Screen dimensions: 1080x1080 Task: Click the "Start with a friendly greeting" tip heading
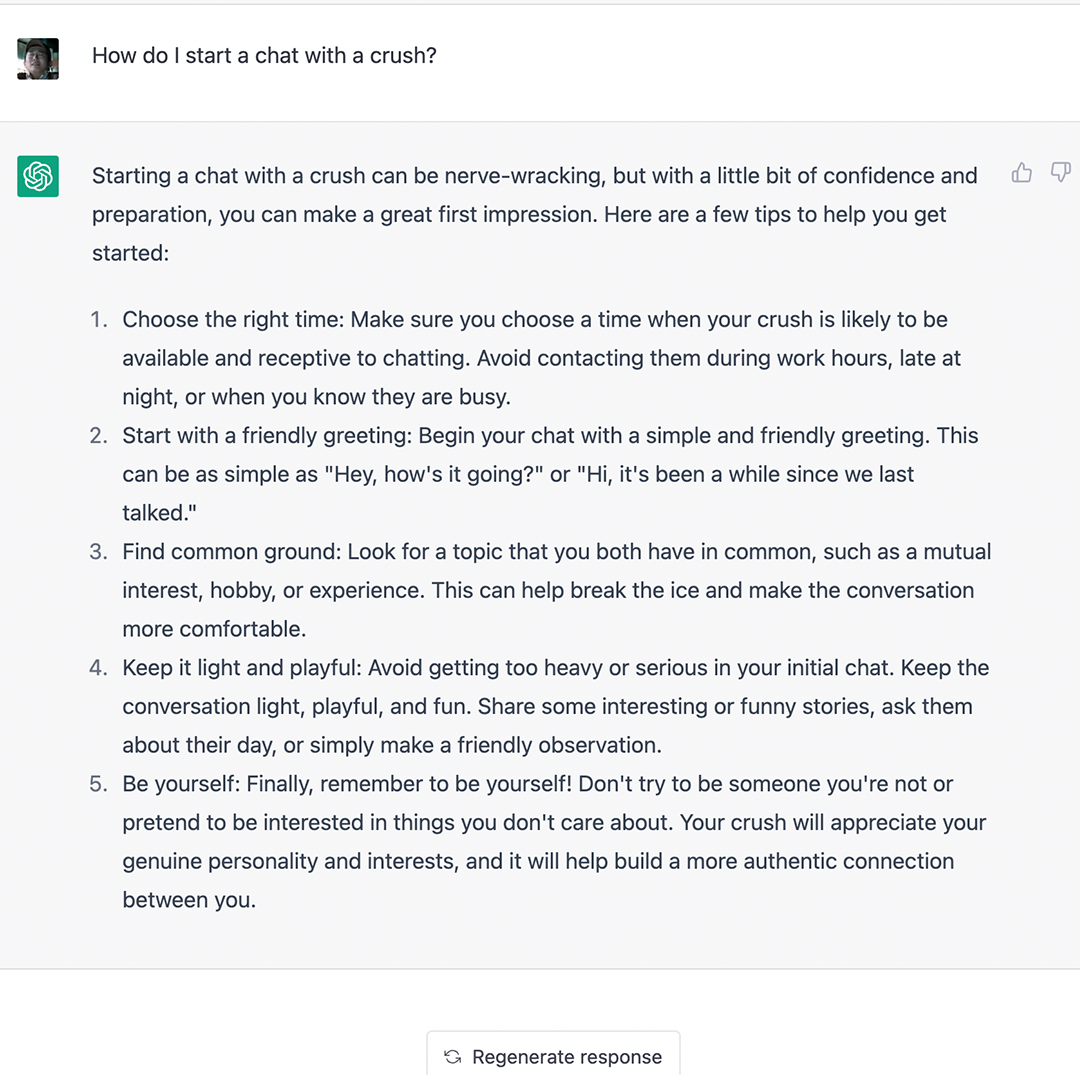pos(267,436)
